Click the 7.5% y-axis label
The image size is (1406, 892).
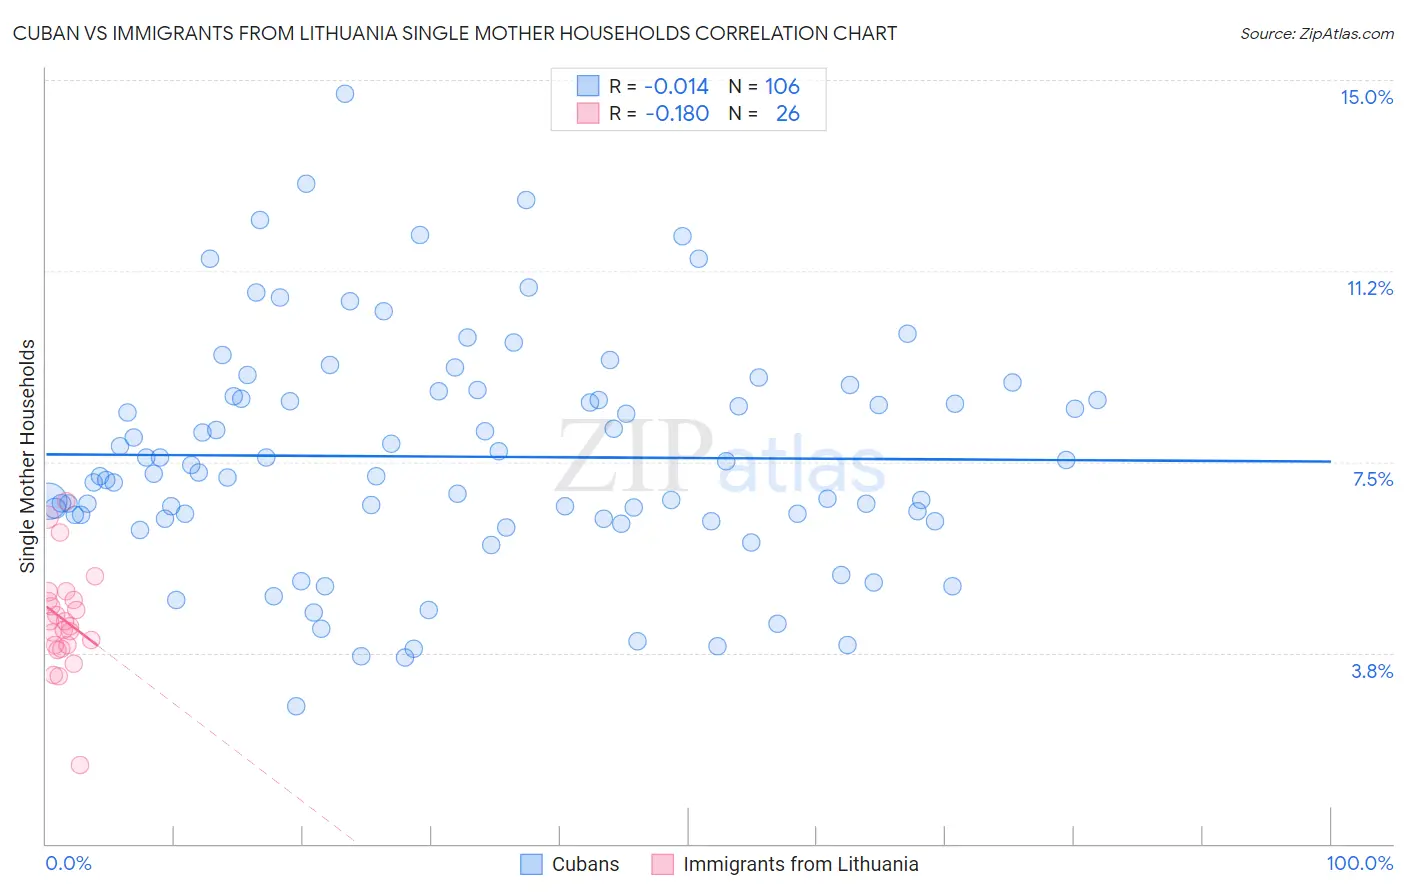pyautogui.click(x=1372, y=479)
